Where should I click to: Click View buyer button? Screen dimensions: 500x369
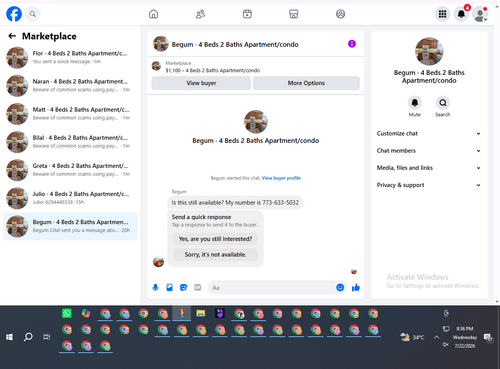(201, 83)
